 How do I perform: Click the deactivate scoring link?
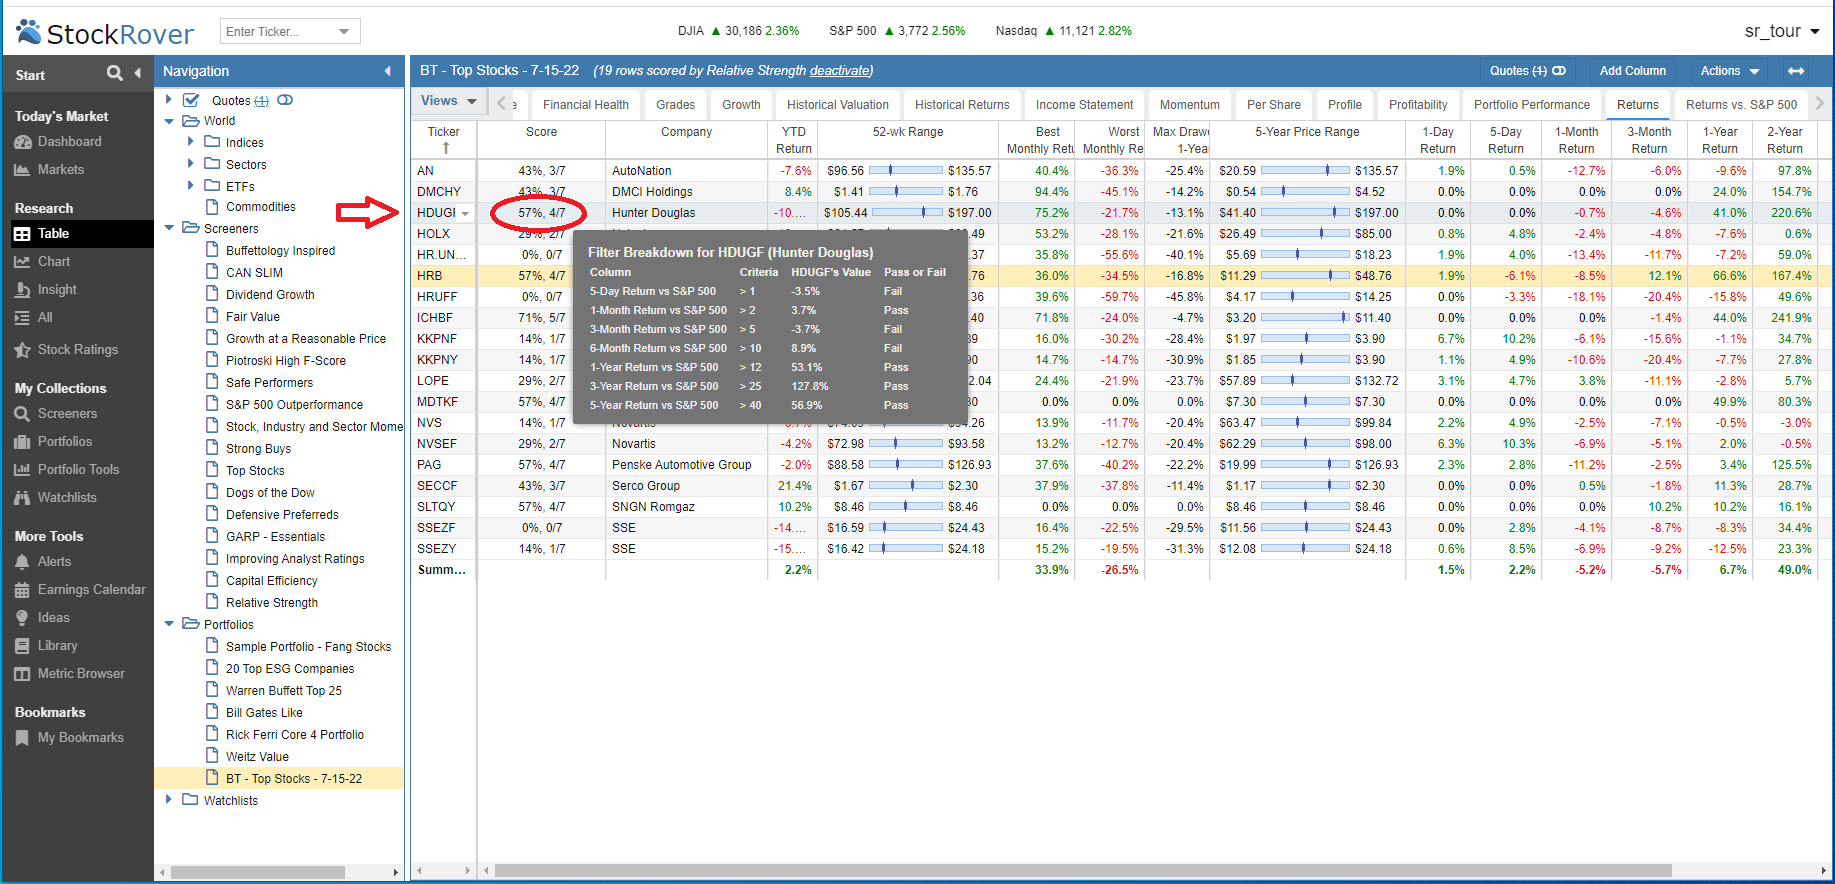point(839,71)
